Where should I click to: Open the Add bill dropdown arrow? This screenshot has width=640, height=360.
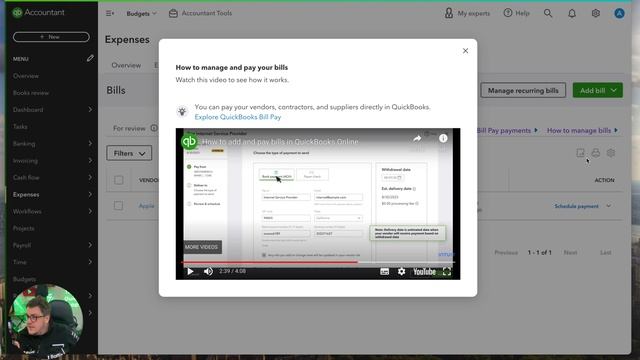click(x=614, y=90)
